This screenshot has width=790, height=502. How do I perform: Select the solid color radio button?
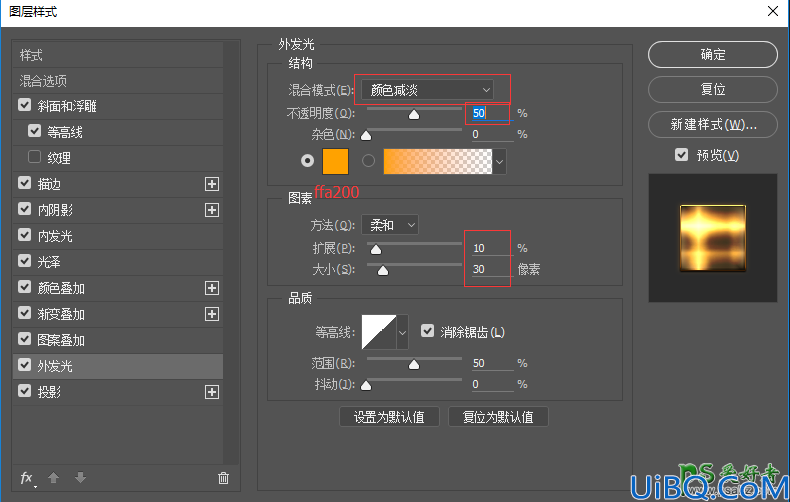pyautogui.click(x=307, y=161)
